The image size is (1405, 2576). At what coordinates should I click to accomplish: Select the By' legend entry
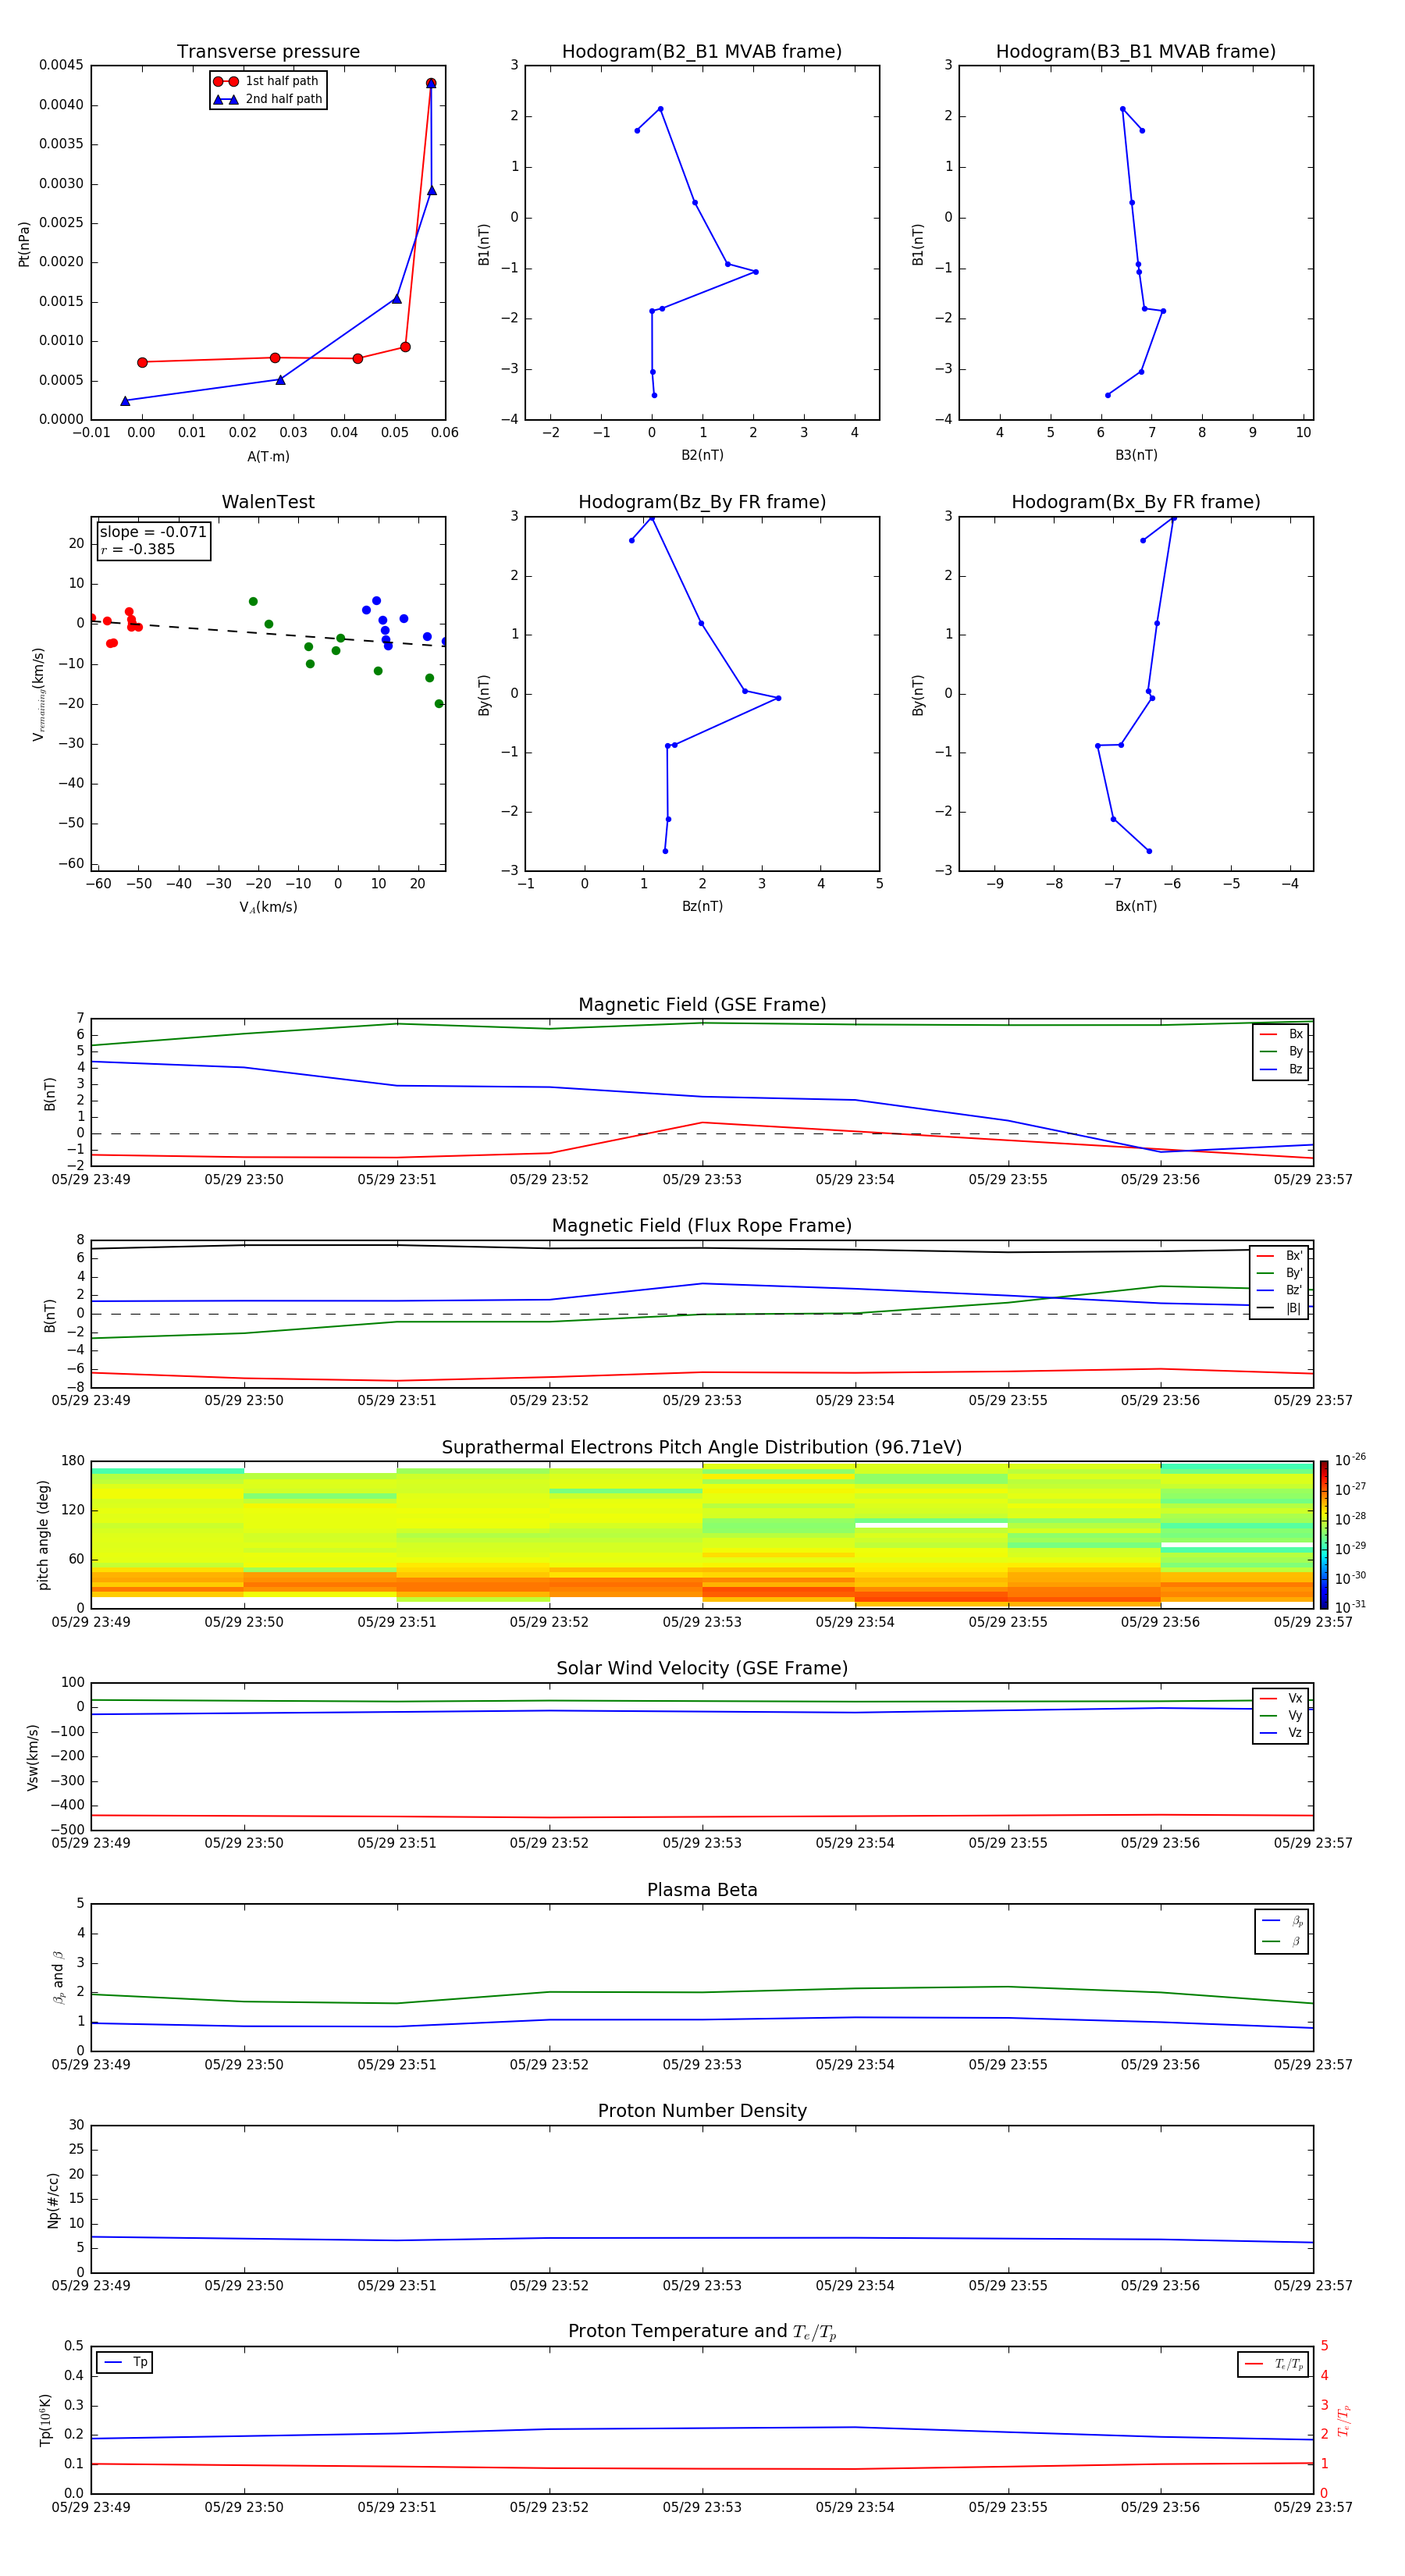[x=1280, y=1273]
